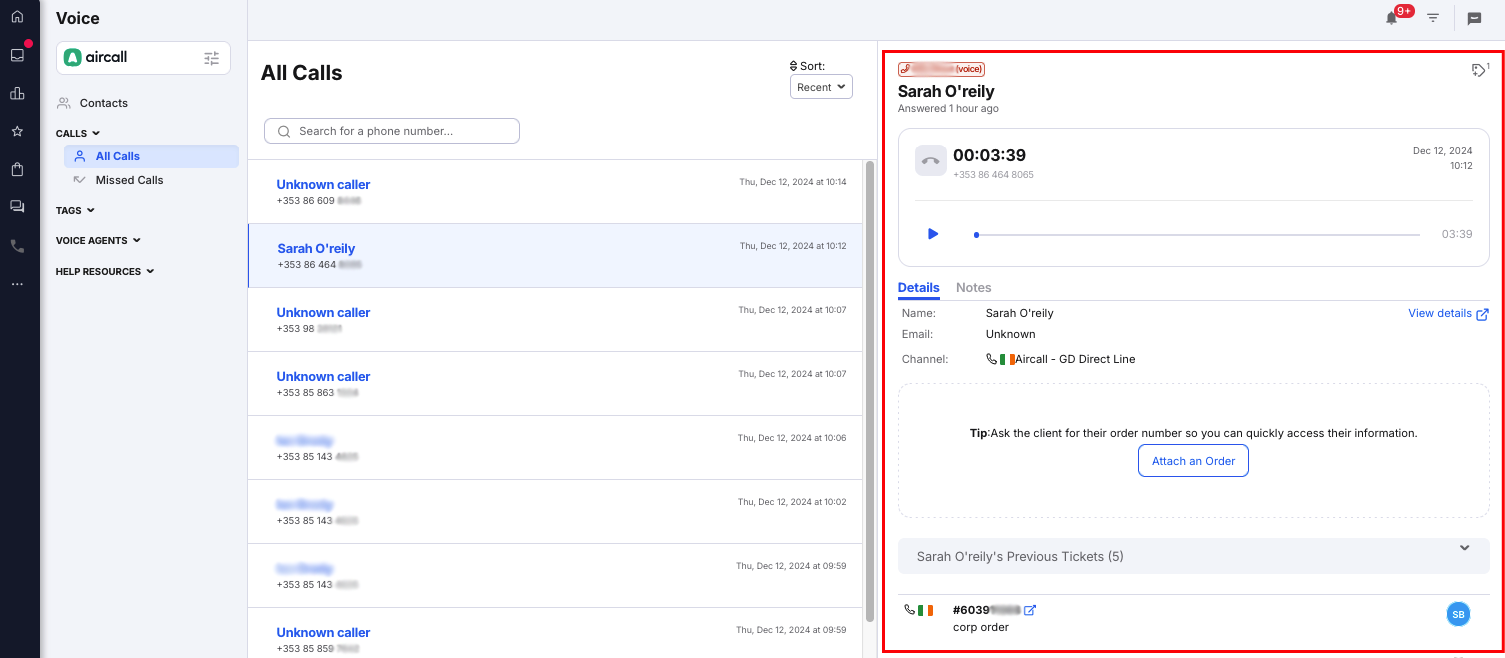
Task: Select the Sarah O'reily call in the list
Action: pyautogui.click(x=555, y=256)
